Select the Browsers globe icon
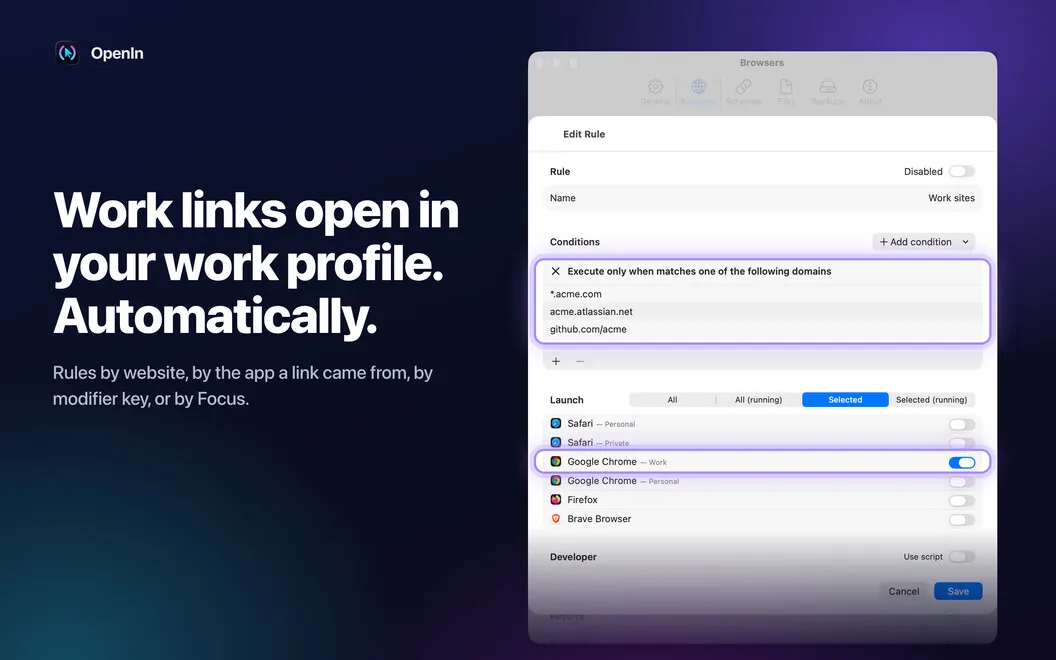Viewport: 1056px width, 660px height. point(698,87)
